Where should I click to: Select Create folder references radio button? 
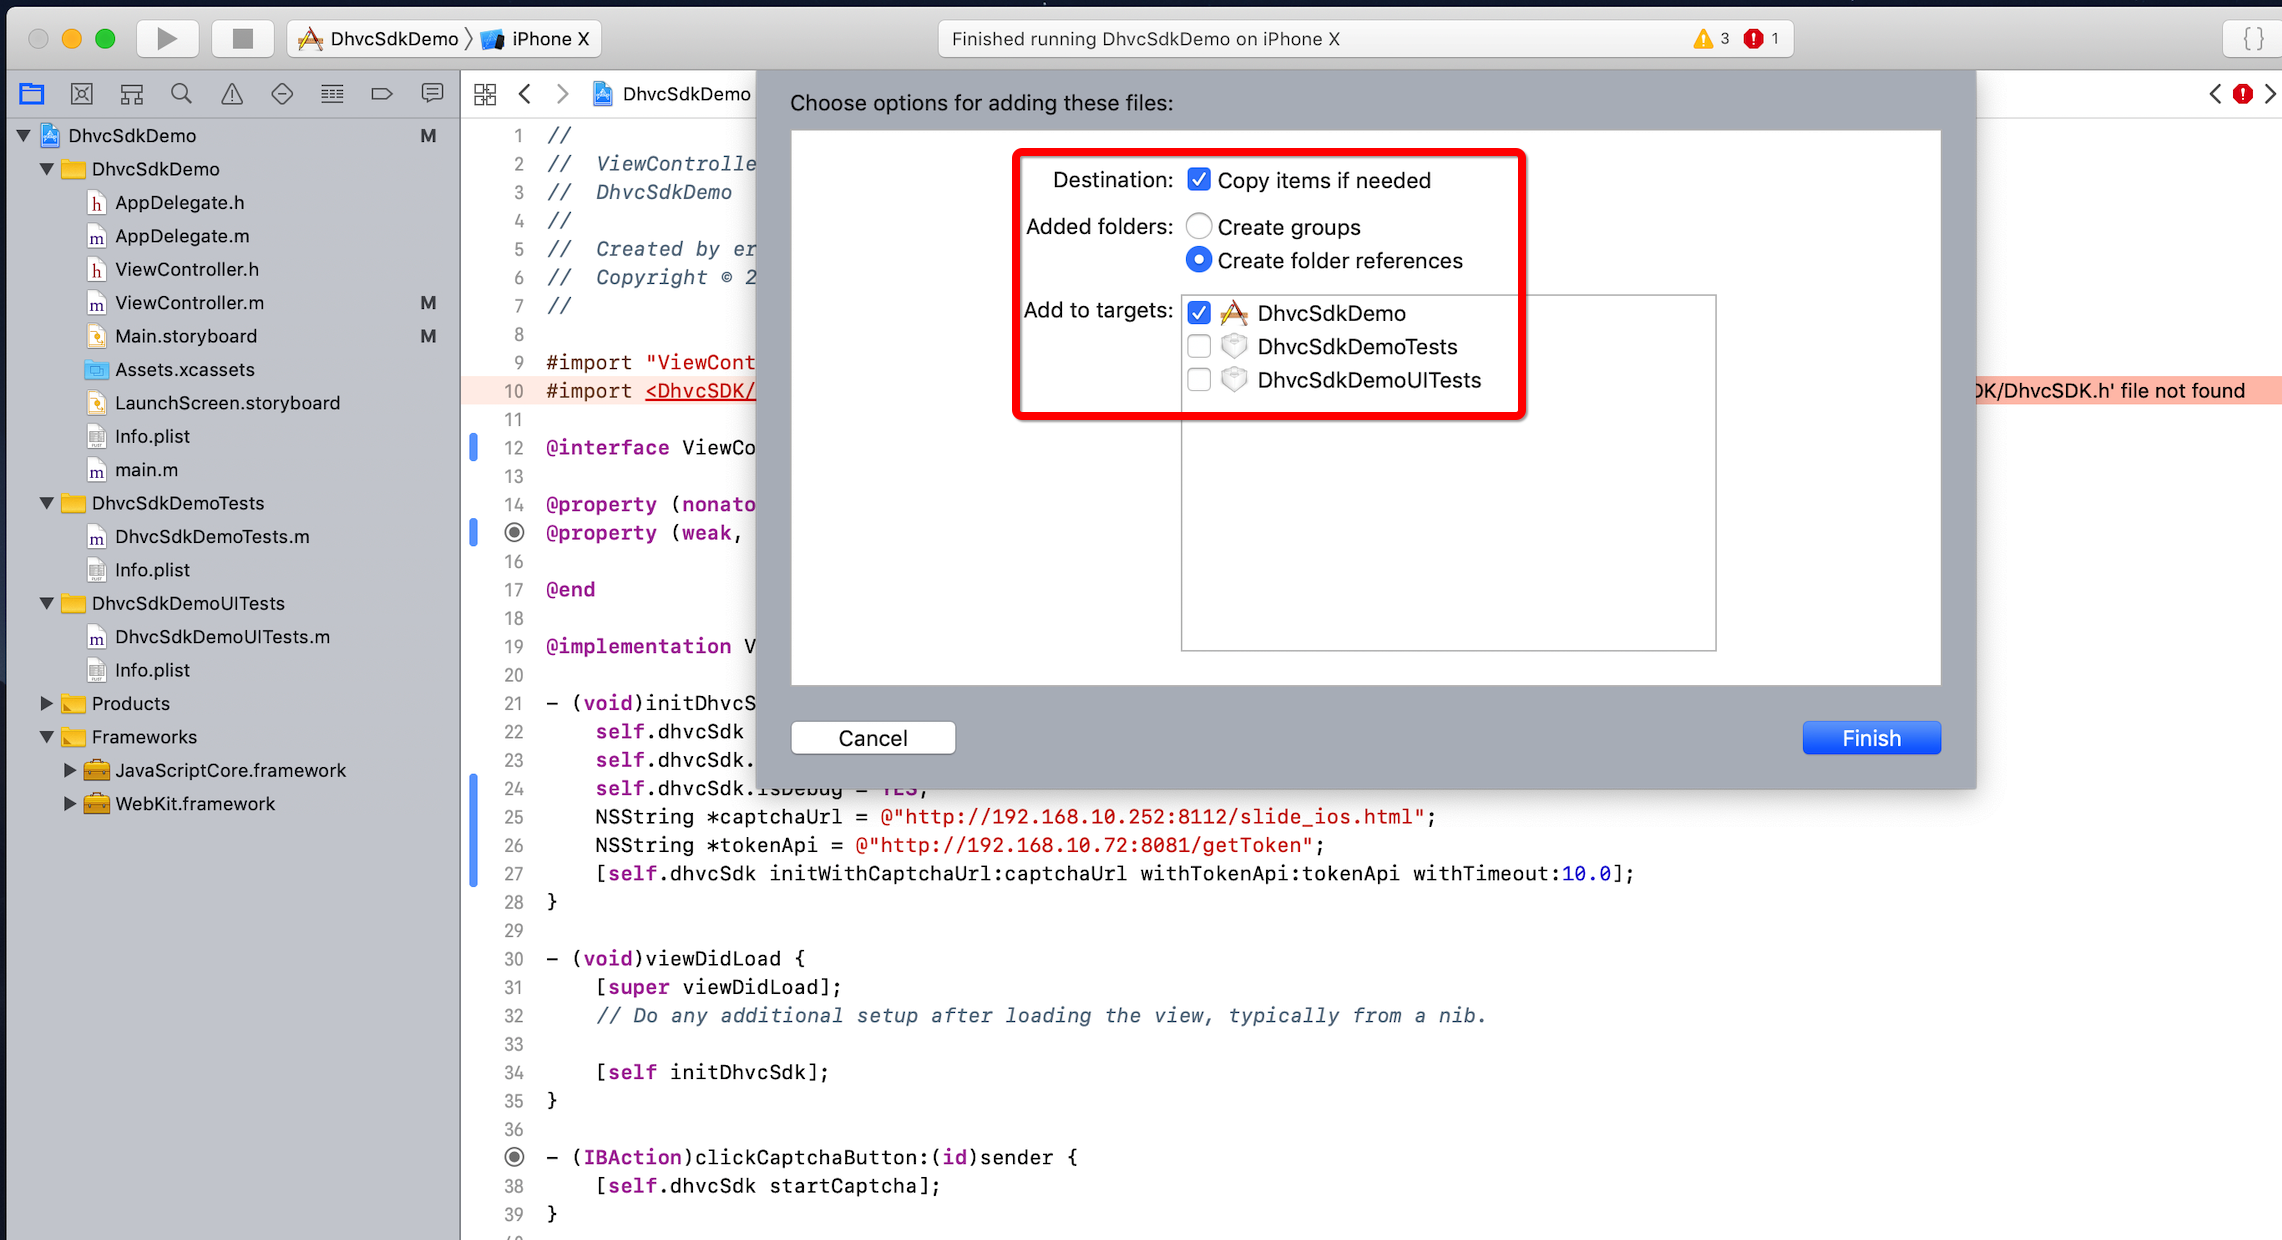point(1198,260)
